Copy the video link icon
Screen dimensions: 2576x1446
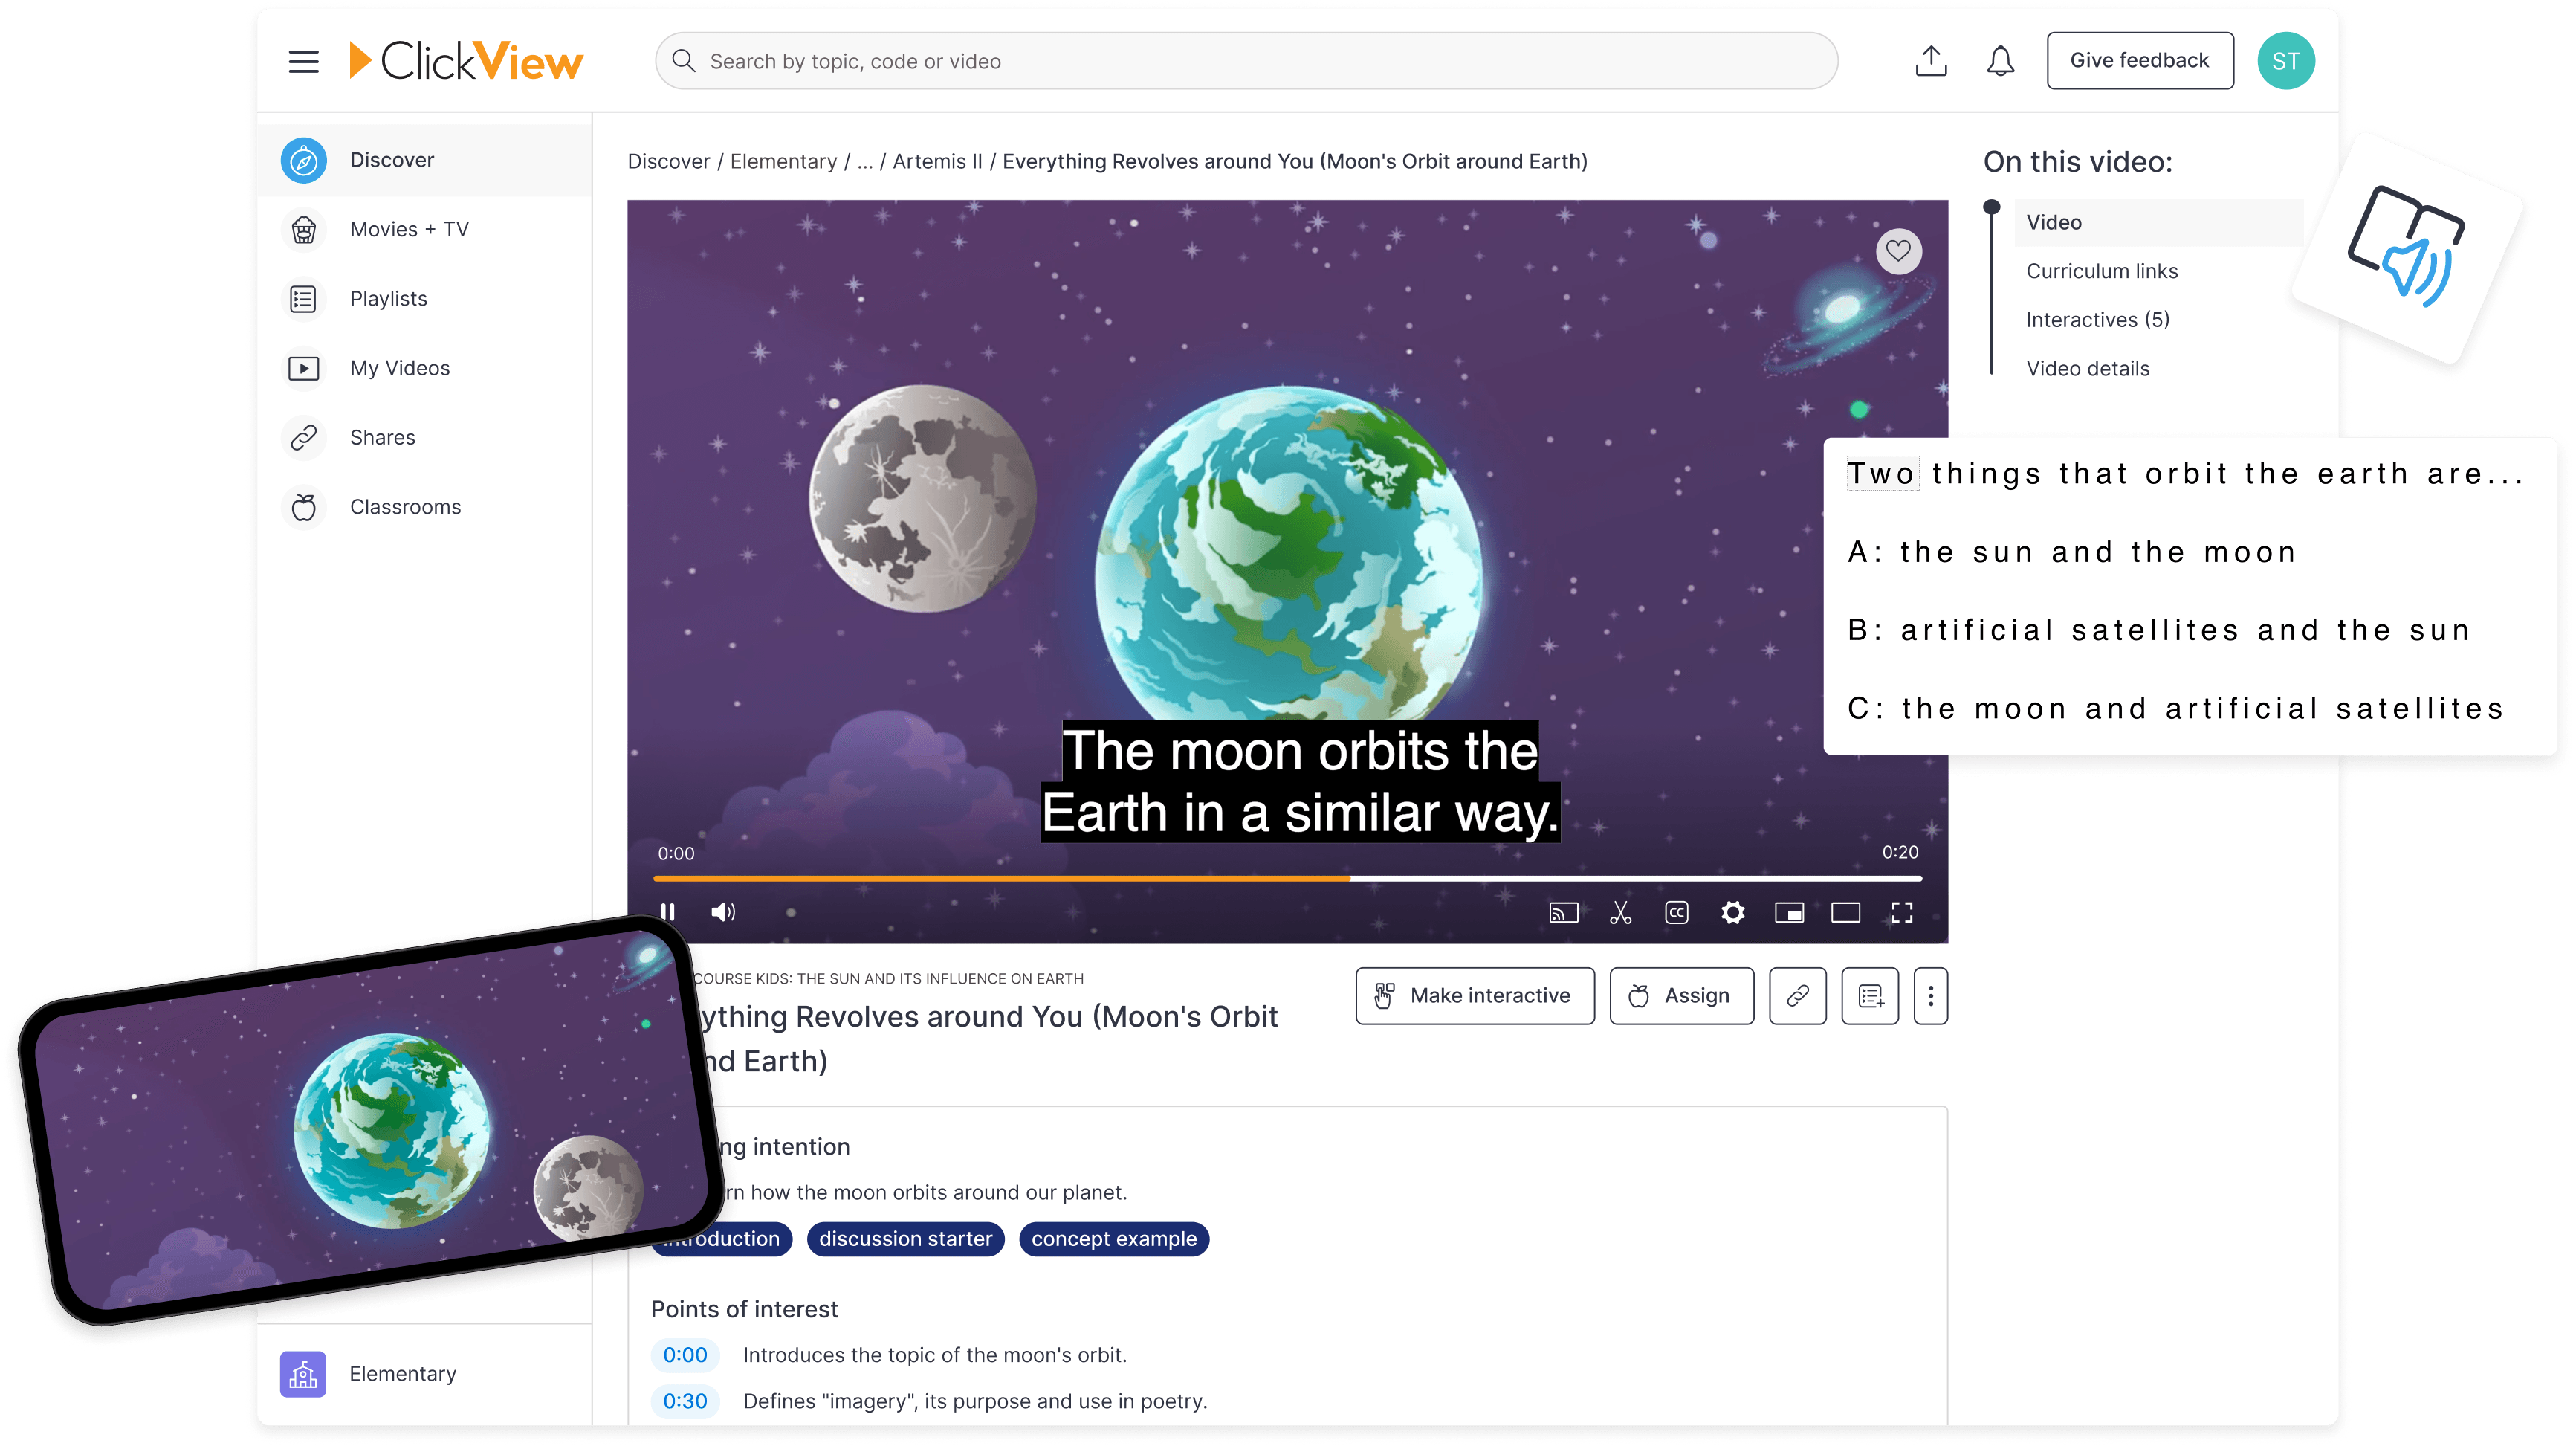[x=1797, y=995]
